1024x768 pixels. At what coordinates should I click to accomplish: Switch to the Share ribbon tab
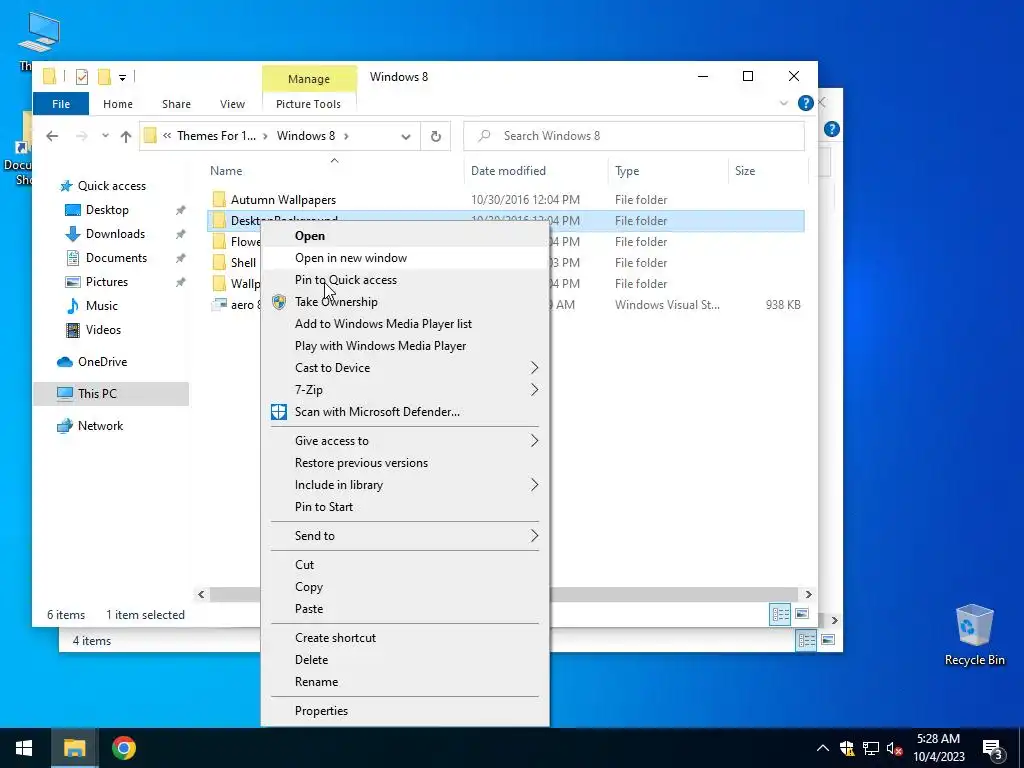point(176,104)
